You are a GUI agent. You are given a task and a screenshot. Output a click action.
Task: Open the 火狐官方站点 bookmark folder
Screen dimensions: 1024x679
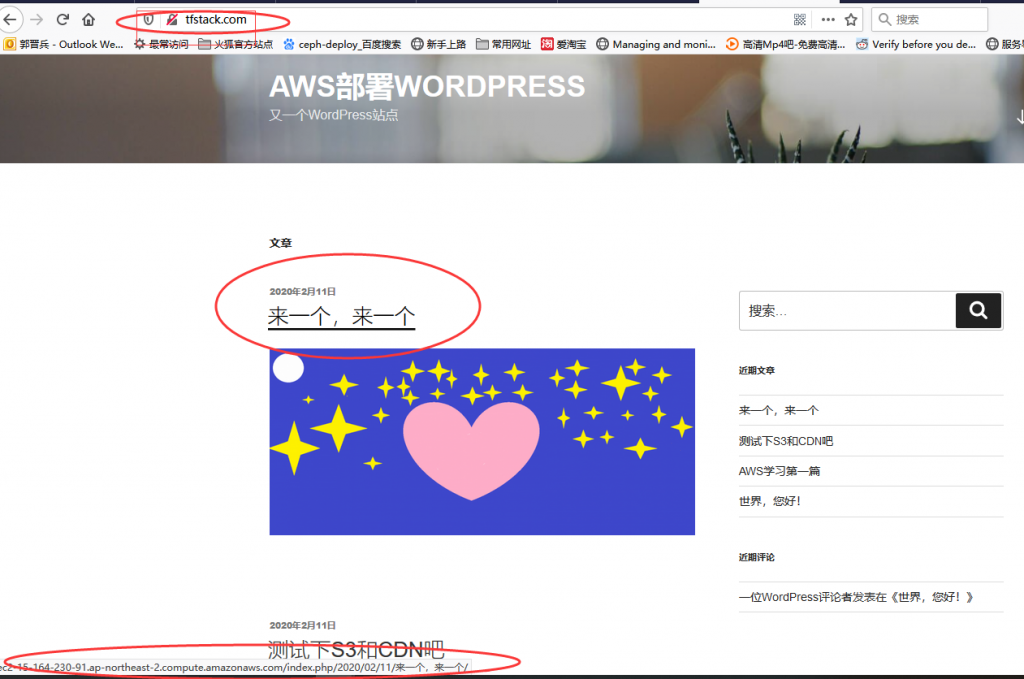point(236,44)
